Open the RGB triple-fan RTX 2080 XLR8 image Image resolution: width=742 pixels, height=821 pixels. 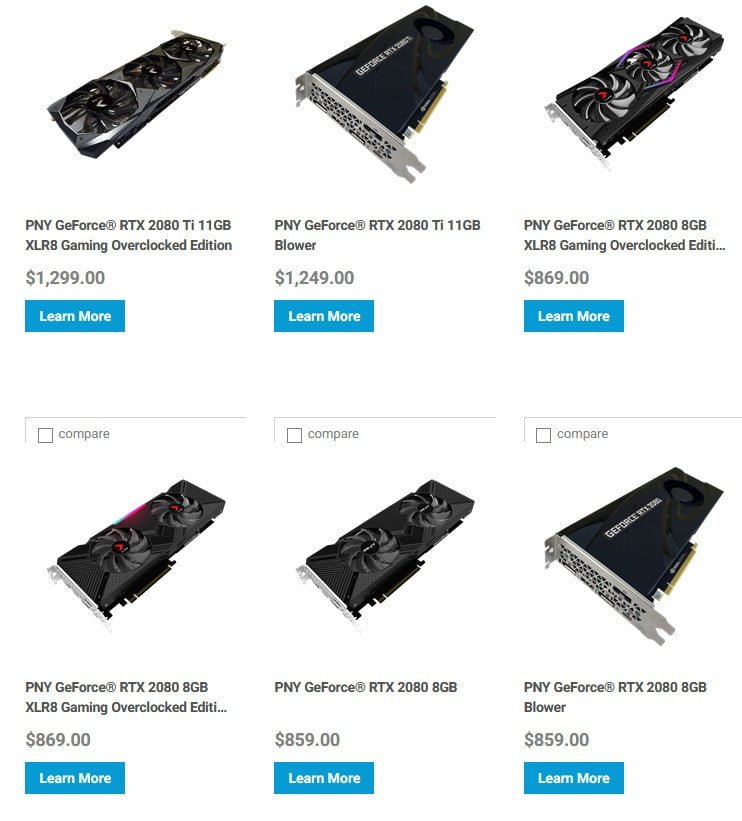tap(635, 93)
